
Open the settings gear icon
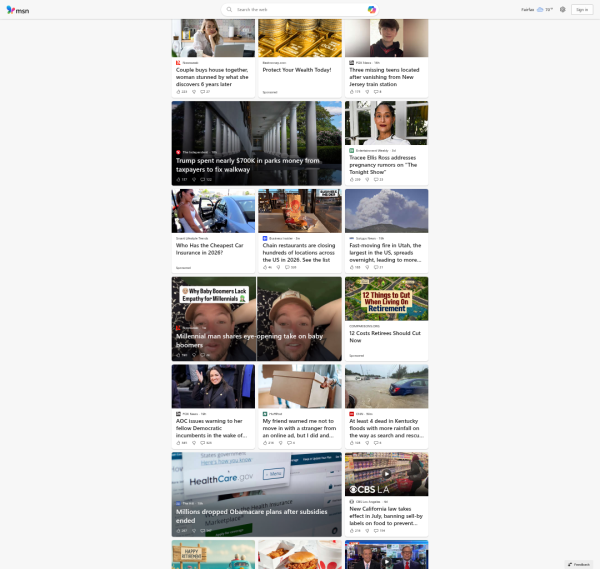562,10
